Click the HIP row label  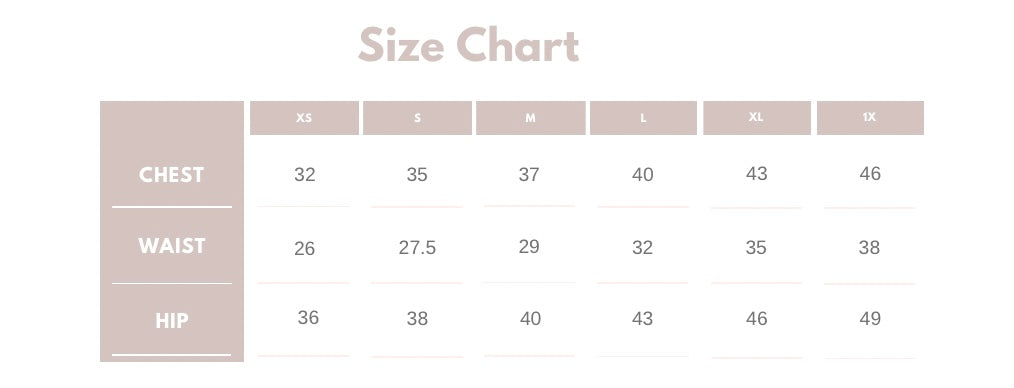171,321
